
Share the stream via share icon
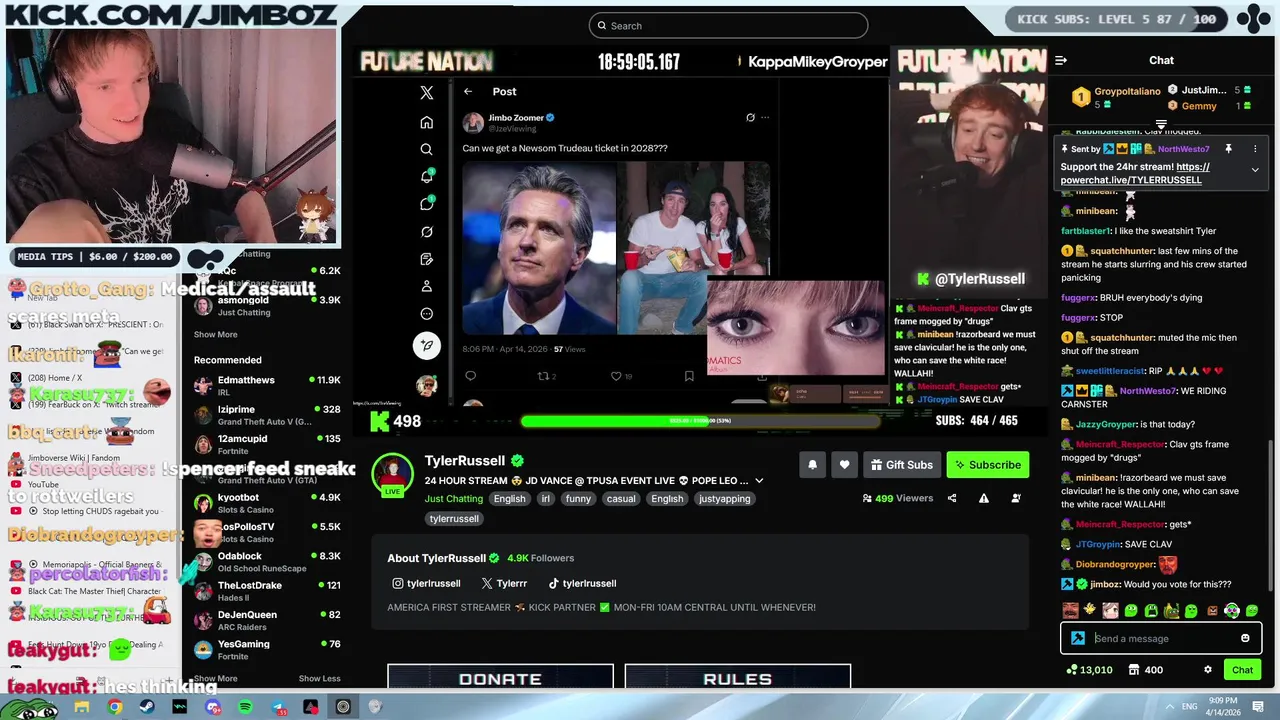(x=952, y=498)
